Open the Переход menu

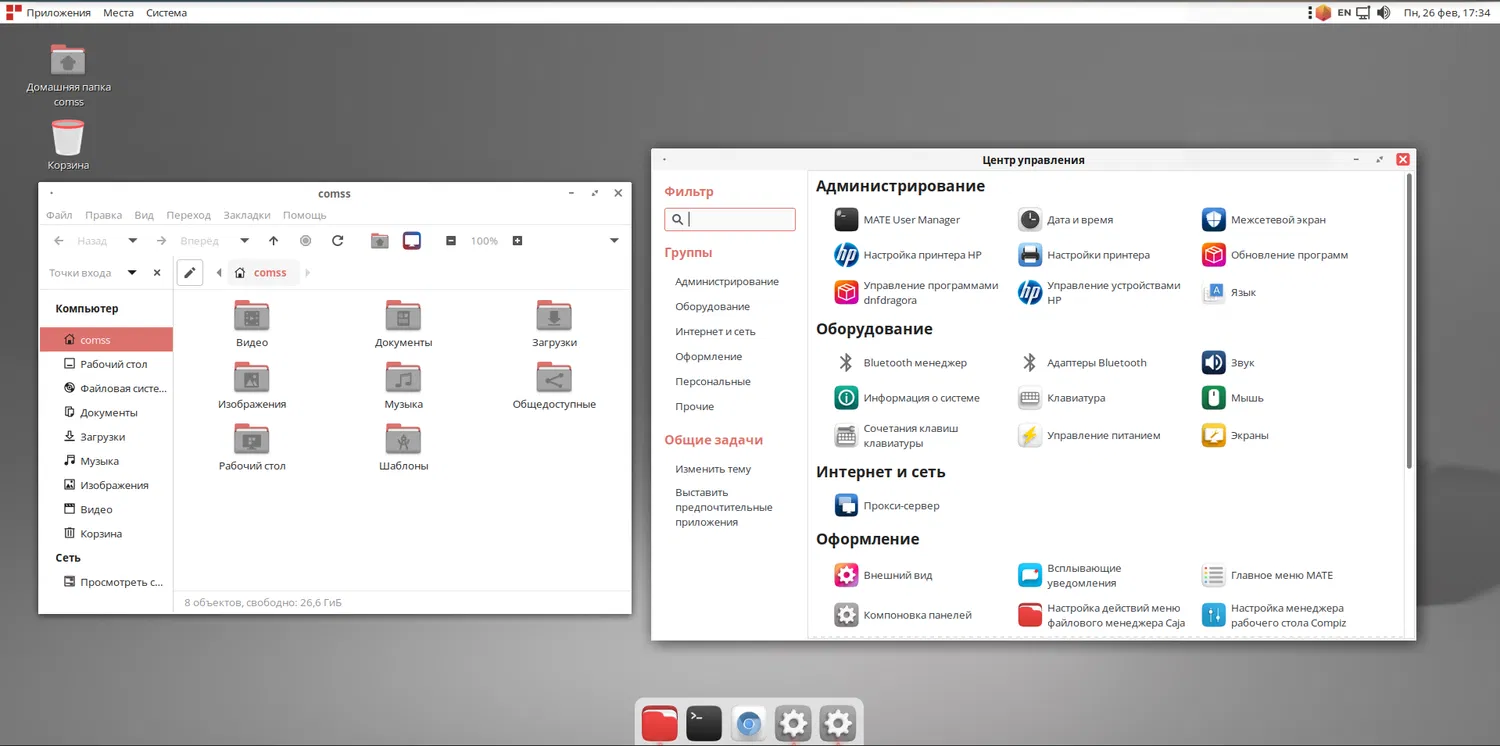(x=189, y=215)
